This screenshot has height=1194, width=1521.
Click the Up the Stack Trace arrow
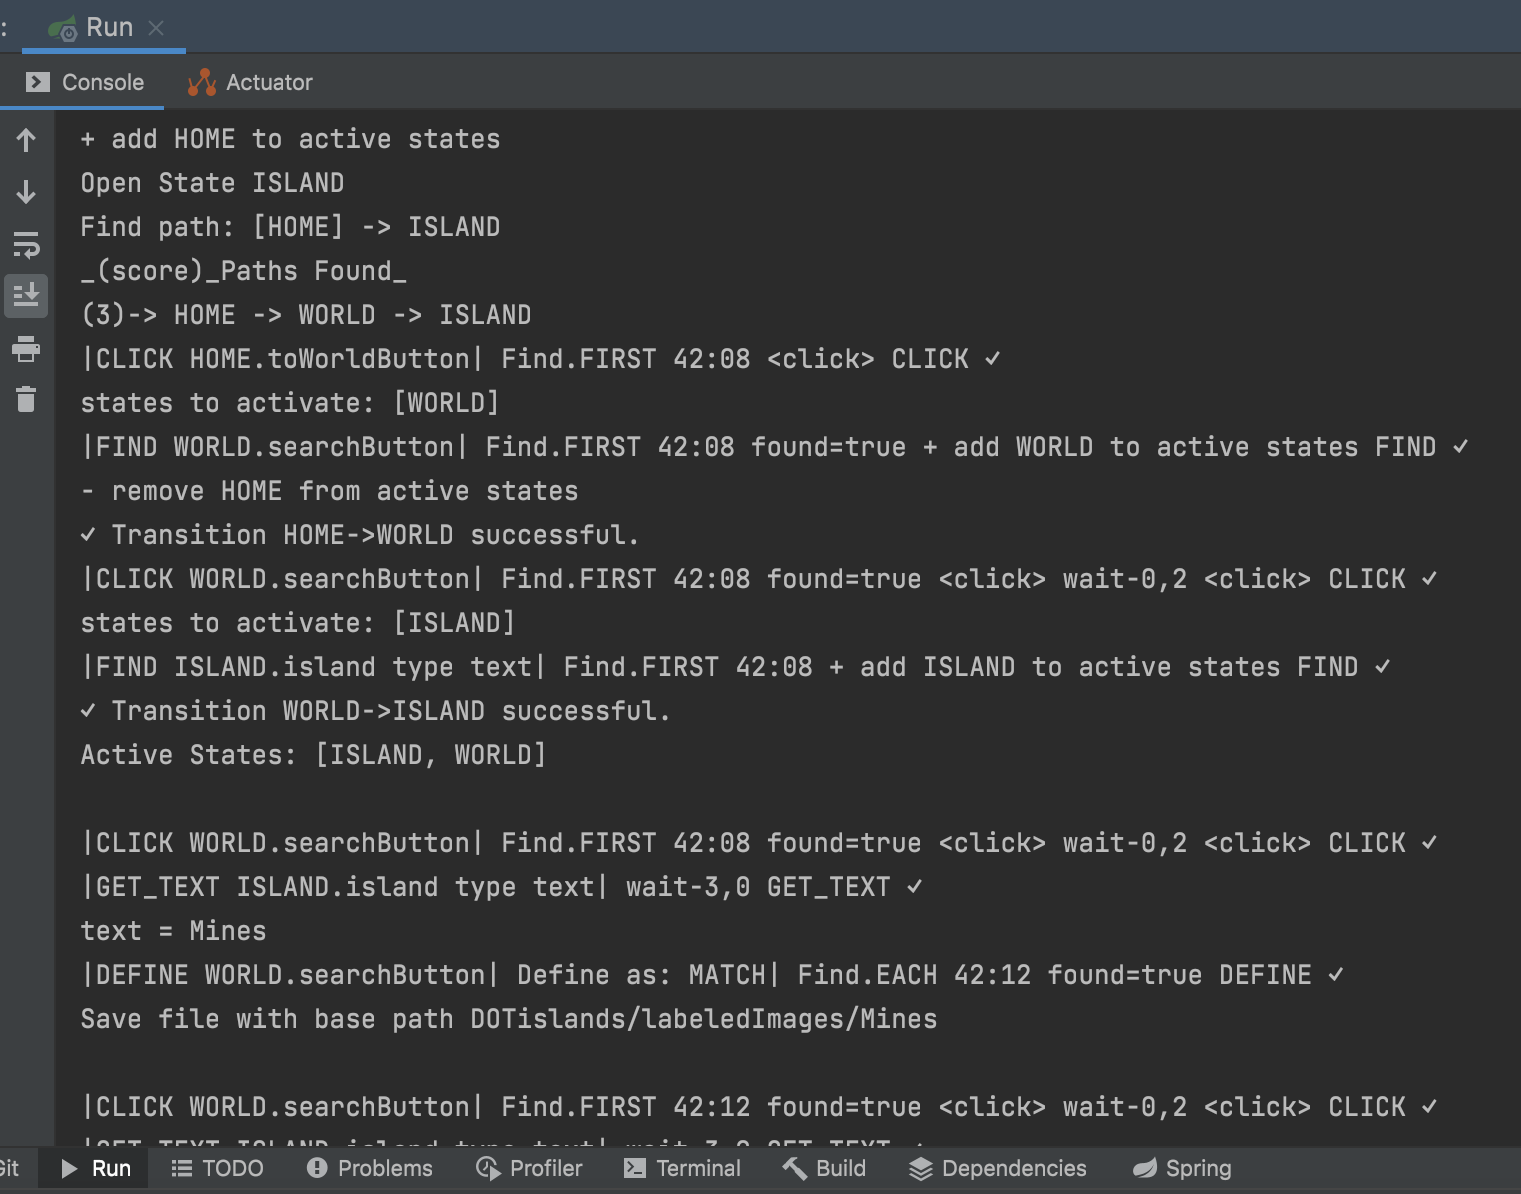26,140
